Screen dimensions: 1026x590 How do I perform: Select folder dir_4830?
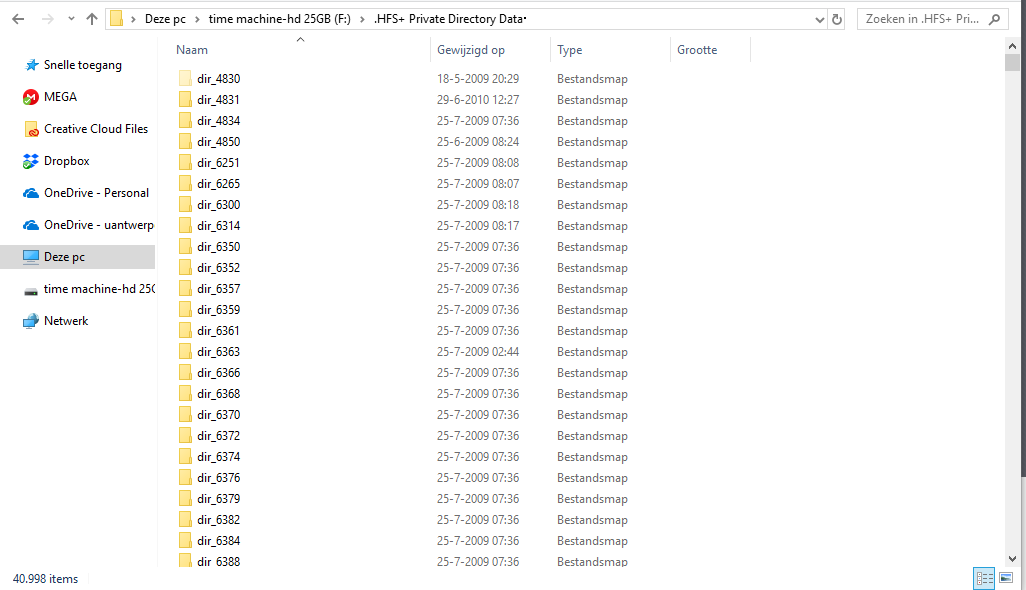pyautogui.click(x=219, y=78)
